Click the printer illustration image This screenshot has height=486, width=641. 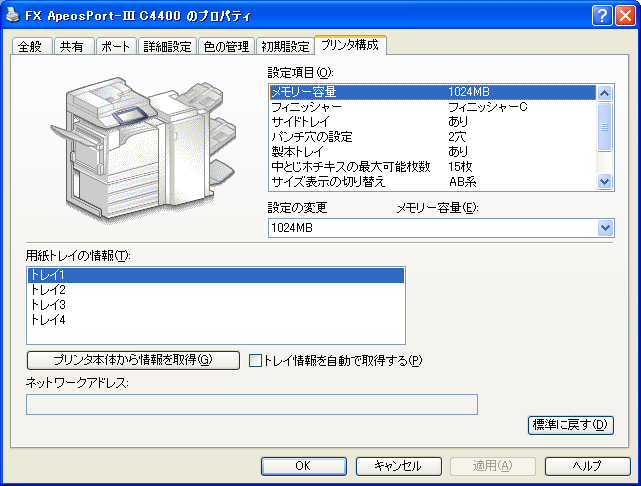(x=143, y=149)
